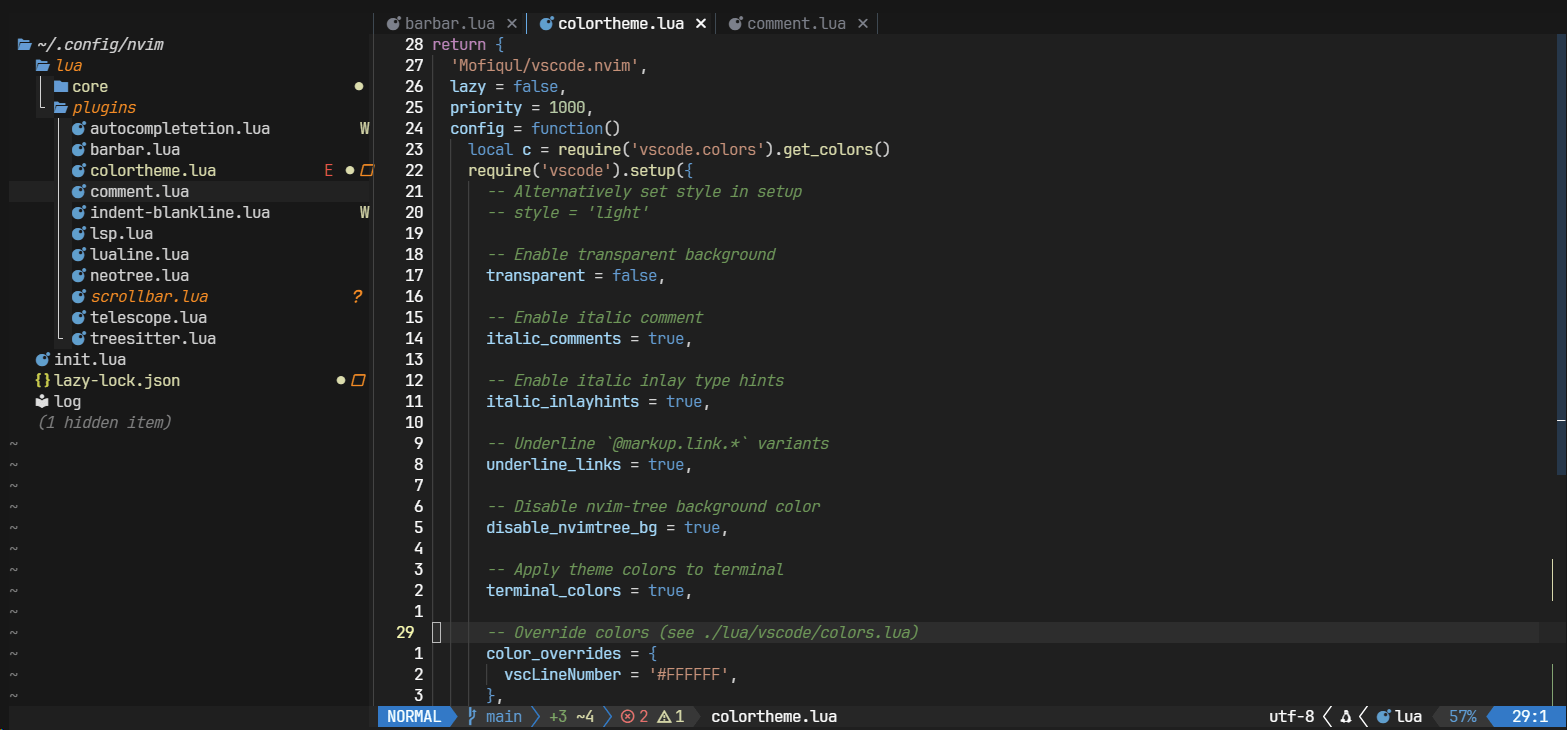The image size is (1567, 730).
Task: Click the git branch icon in statusline
Action: click(x=473, y=717)
